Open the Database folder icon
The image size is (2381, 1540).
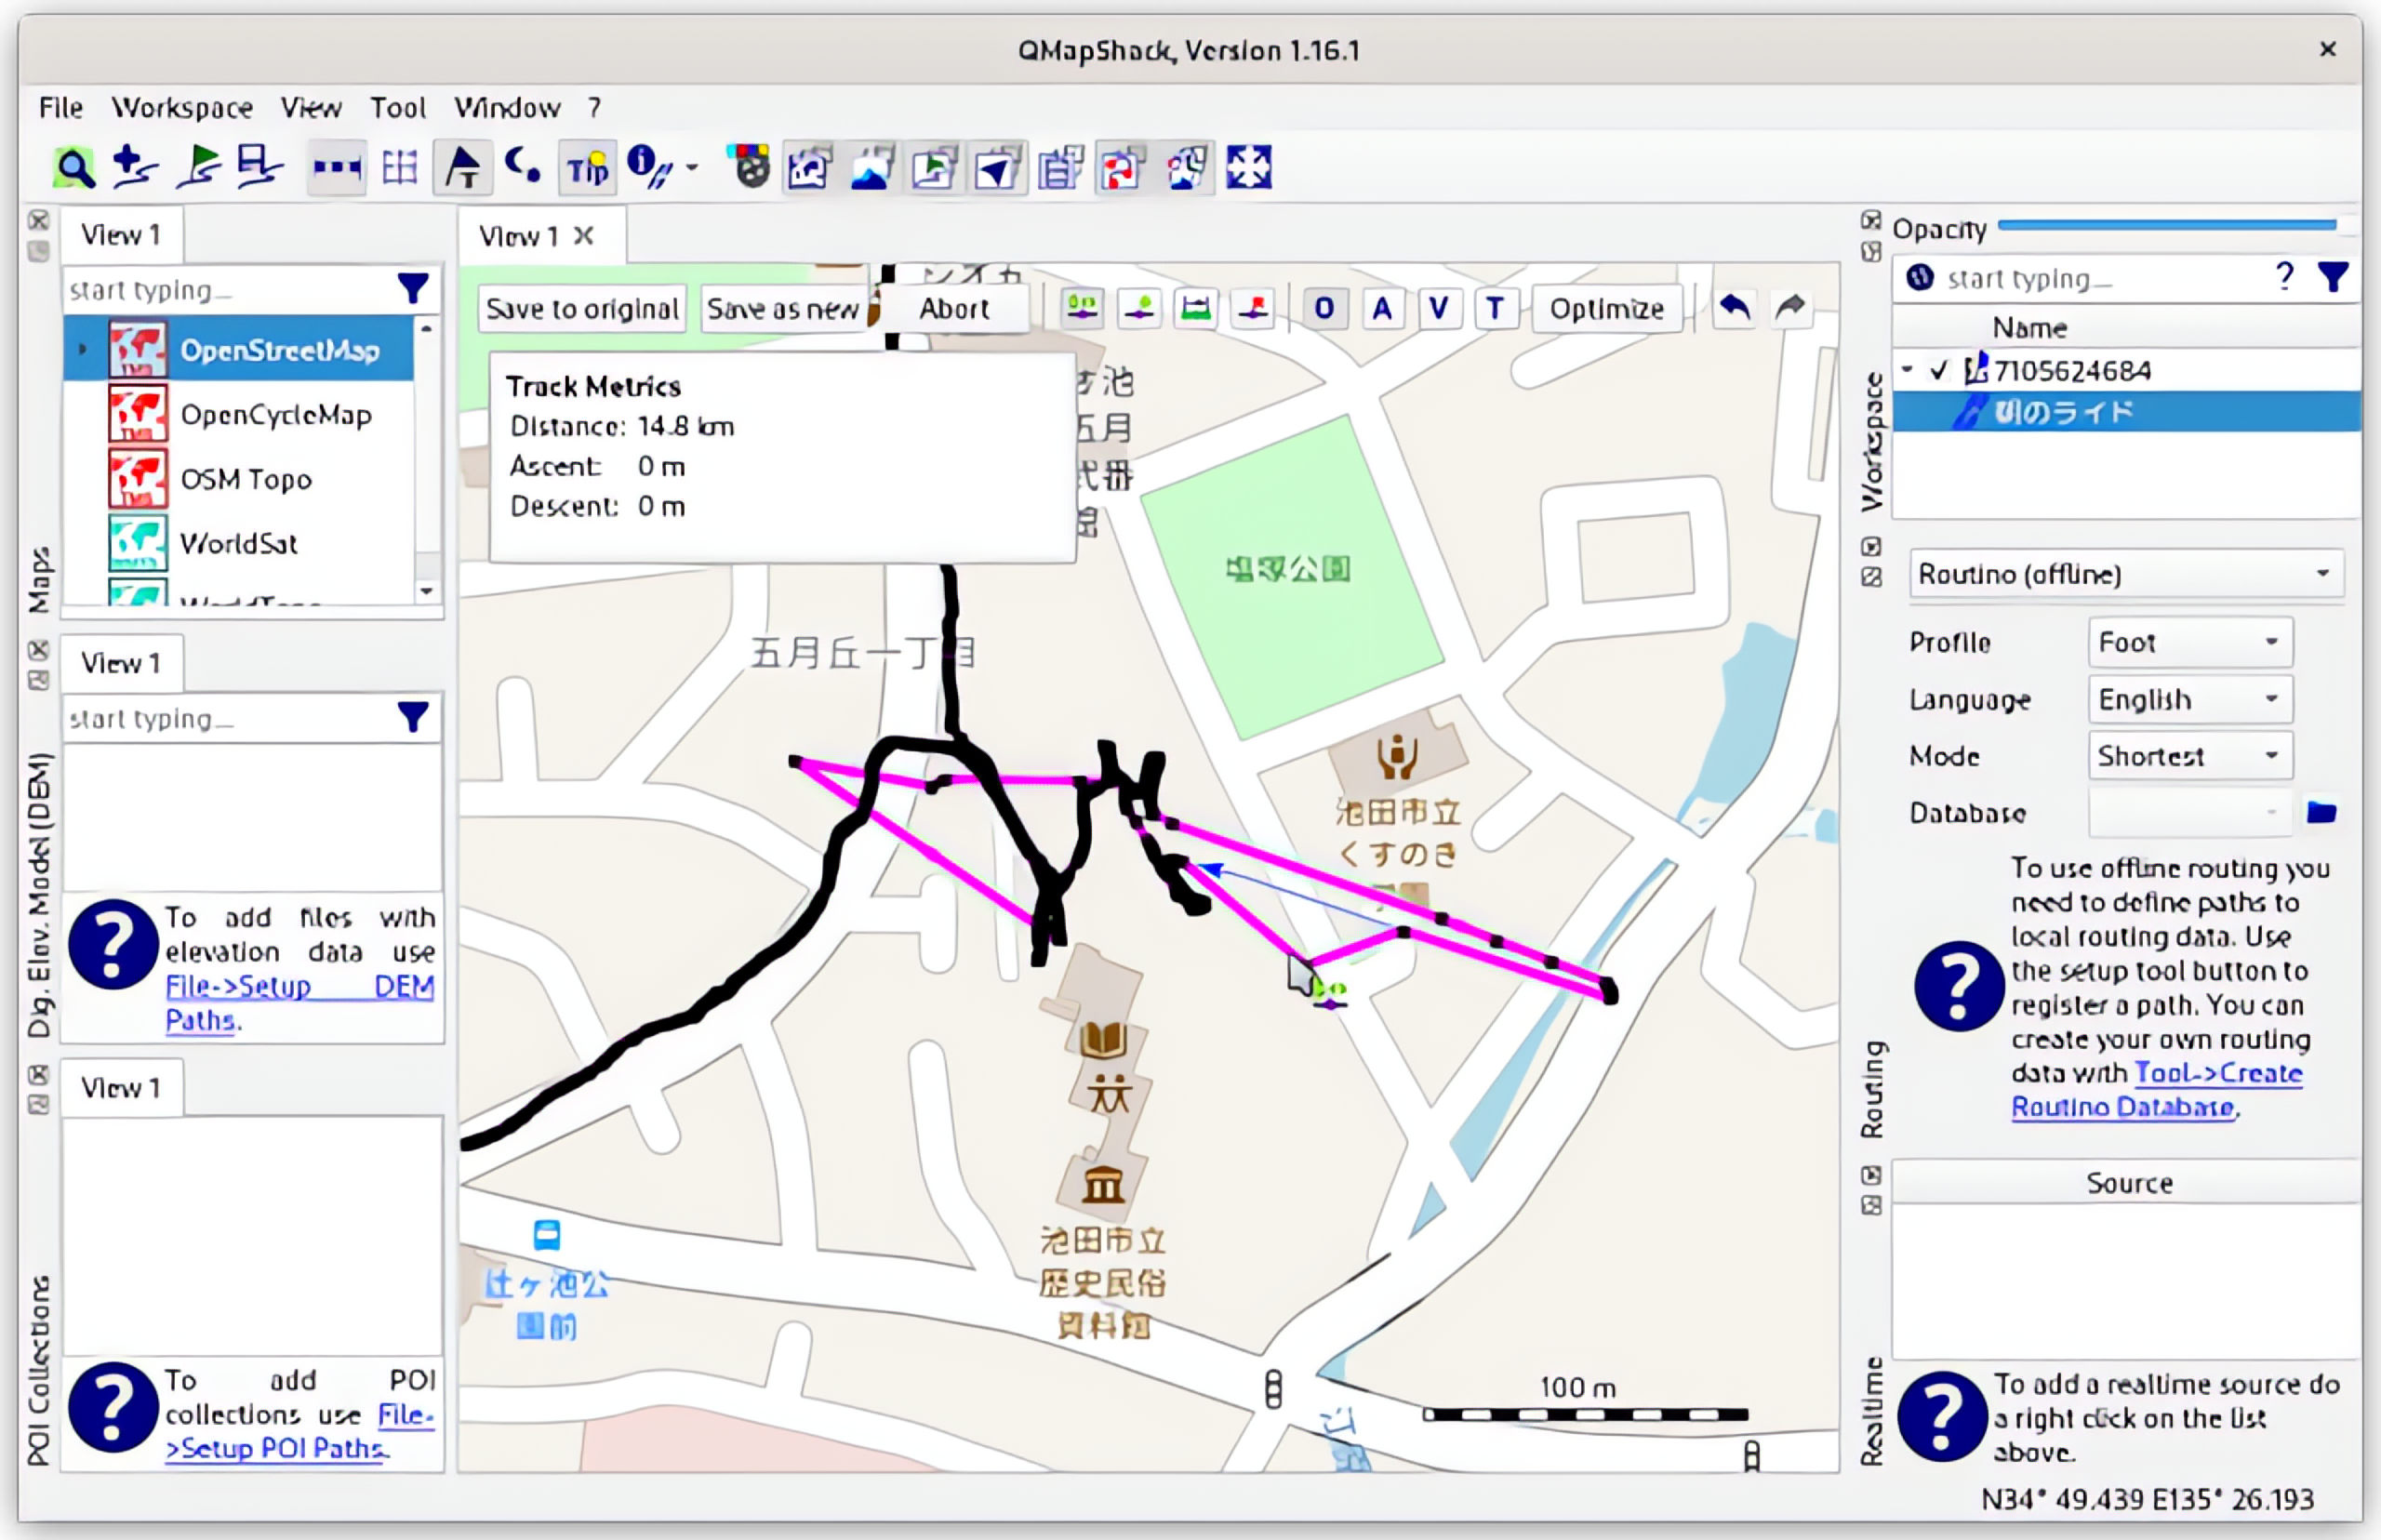point(2322,812)
